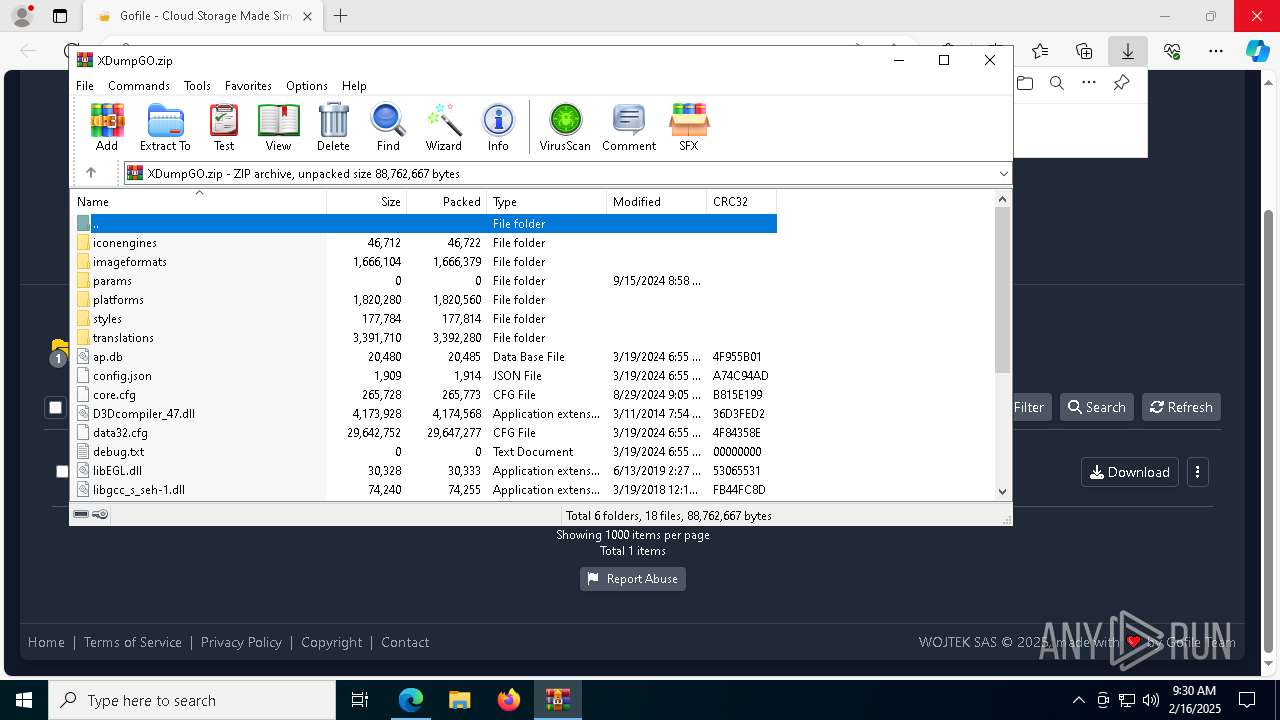
Task: Click the Refresh button
Action: click(x=1181, y=407)
